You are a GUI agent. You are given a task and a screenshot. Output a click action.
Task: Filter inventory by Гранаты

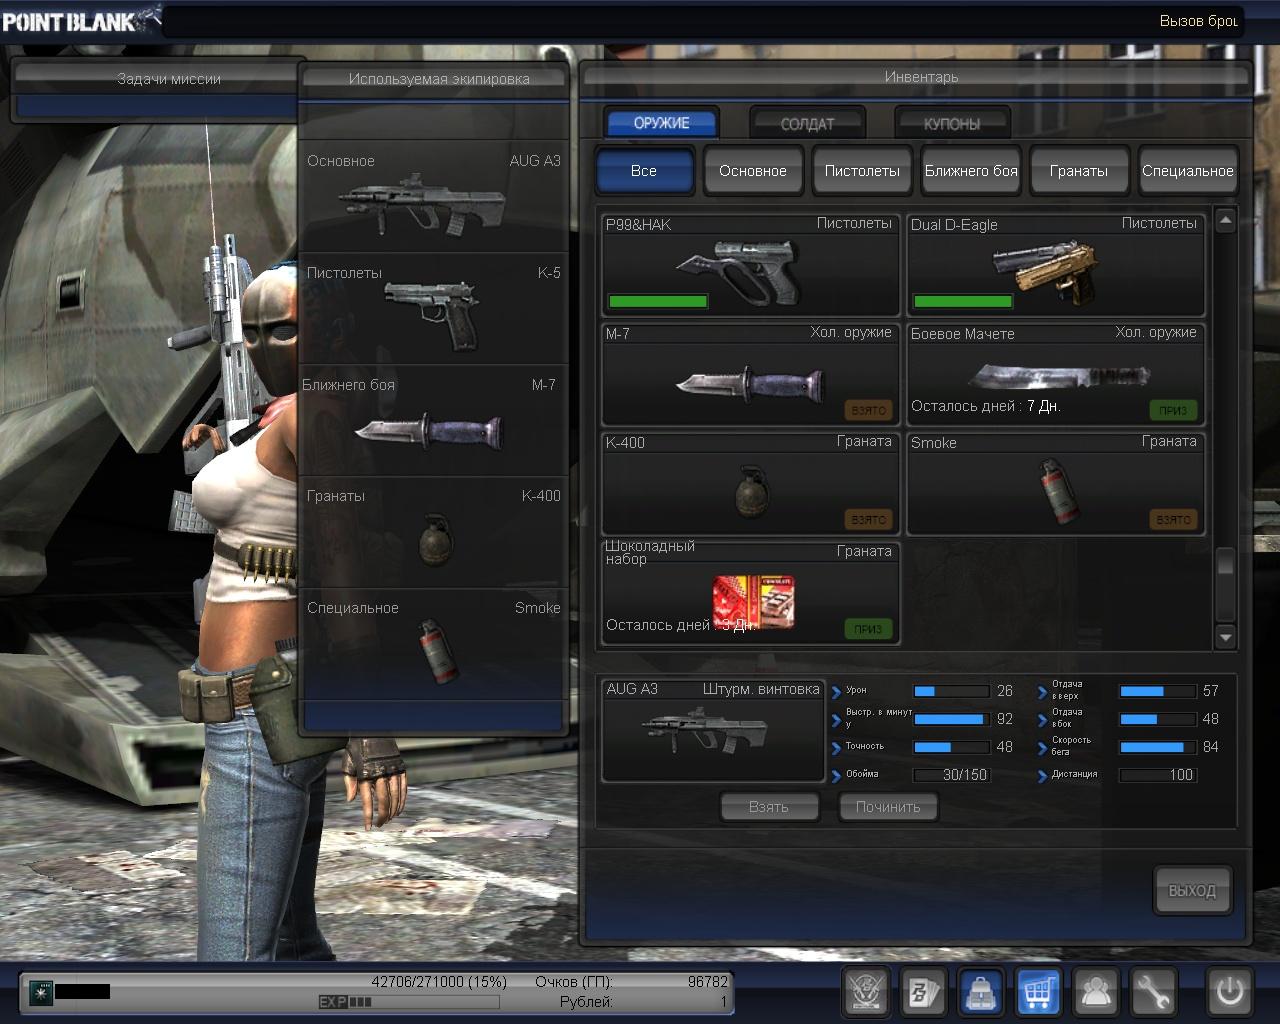pyautogui.click(x=1079, y=171)
